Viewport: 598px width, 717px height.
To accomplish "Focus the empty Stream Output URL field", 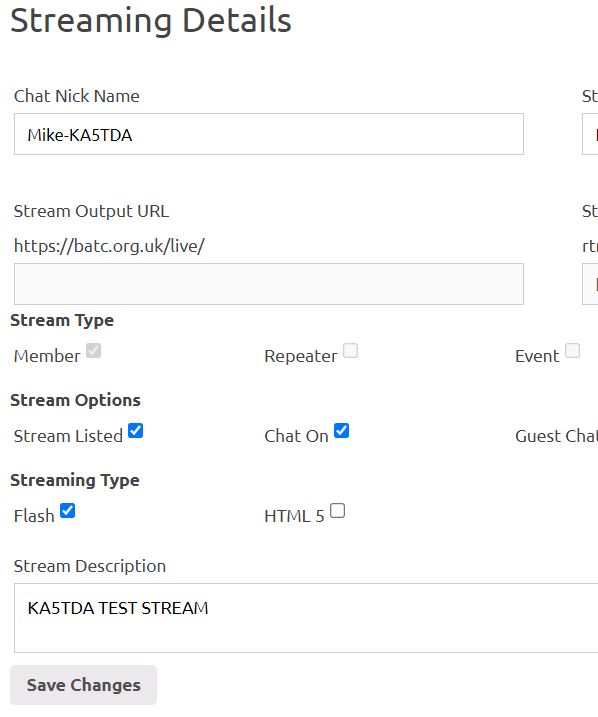I will (x=269, y=284).
